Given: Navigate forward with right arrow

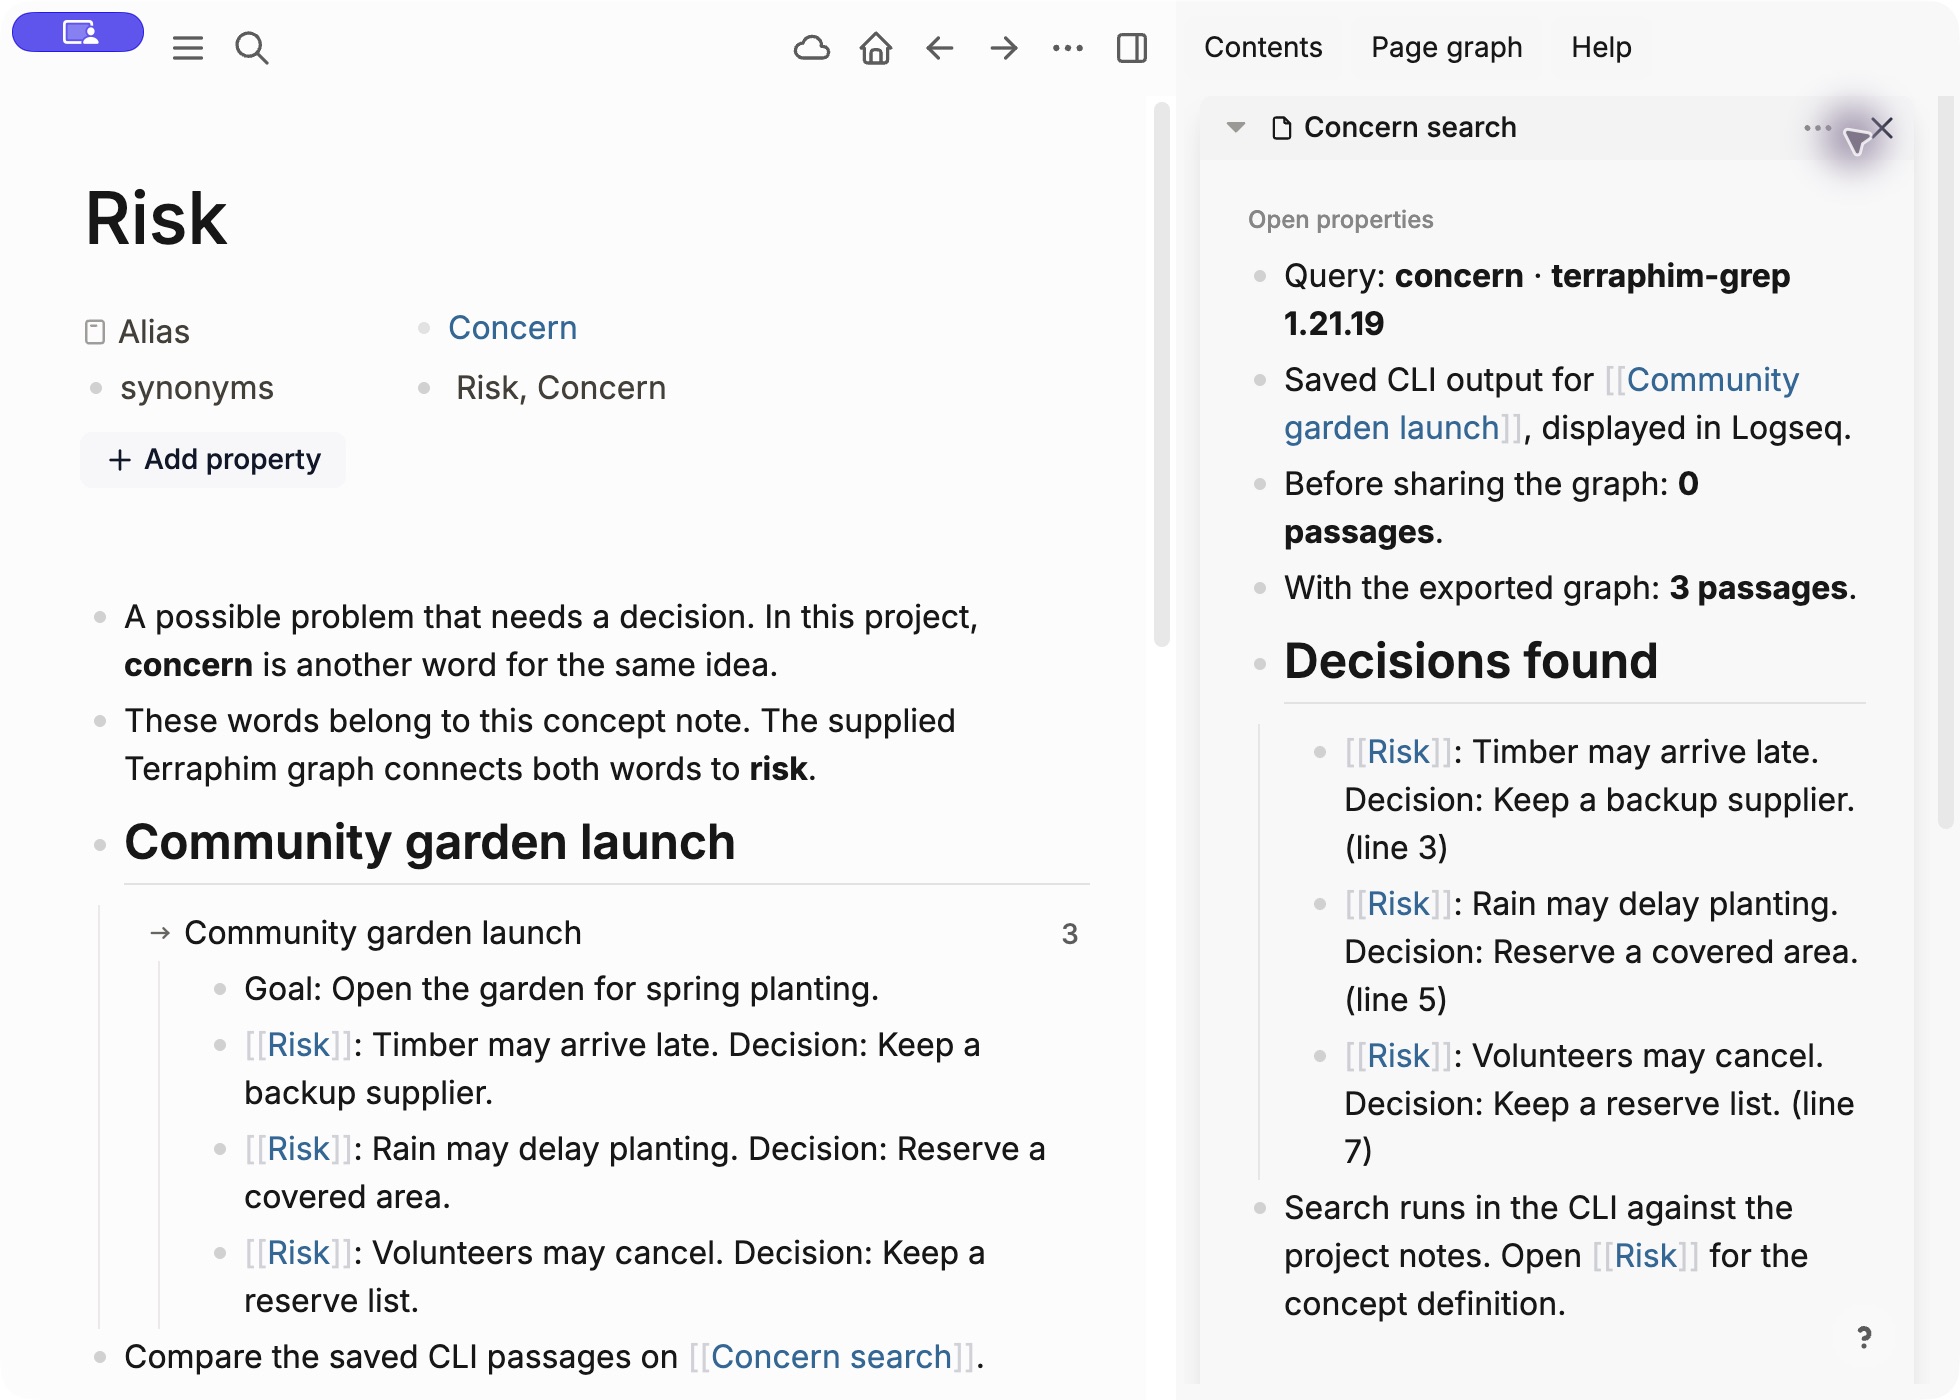Looking at the screenshot, I should (x=1004, y=48).
